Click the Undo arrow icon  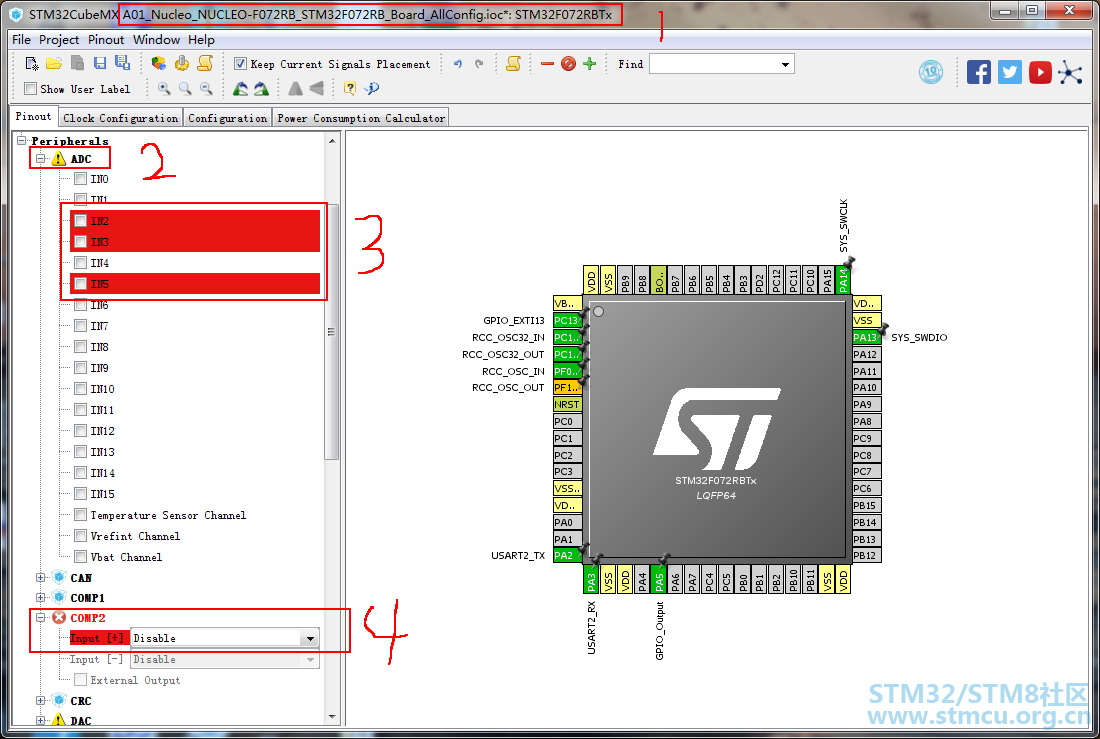click(458, 64)
